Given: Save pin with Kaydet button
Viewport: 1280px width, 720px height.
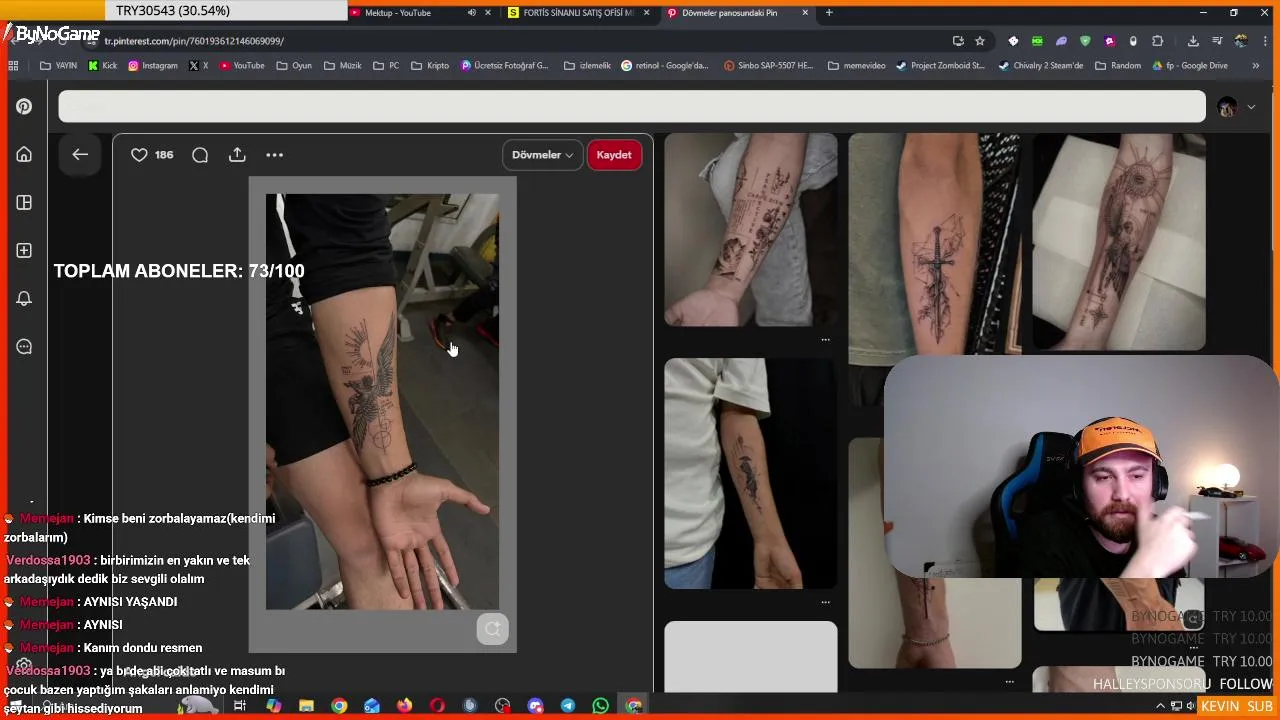Looking at the screenshot, I should [614, 155].
